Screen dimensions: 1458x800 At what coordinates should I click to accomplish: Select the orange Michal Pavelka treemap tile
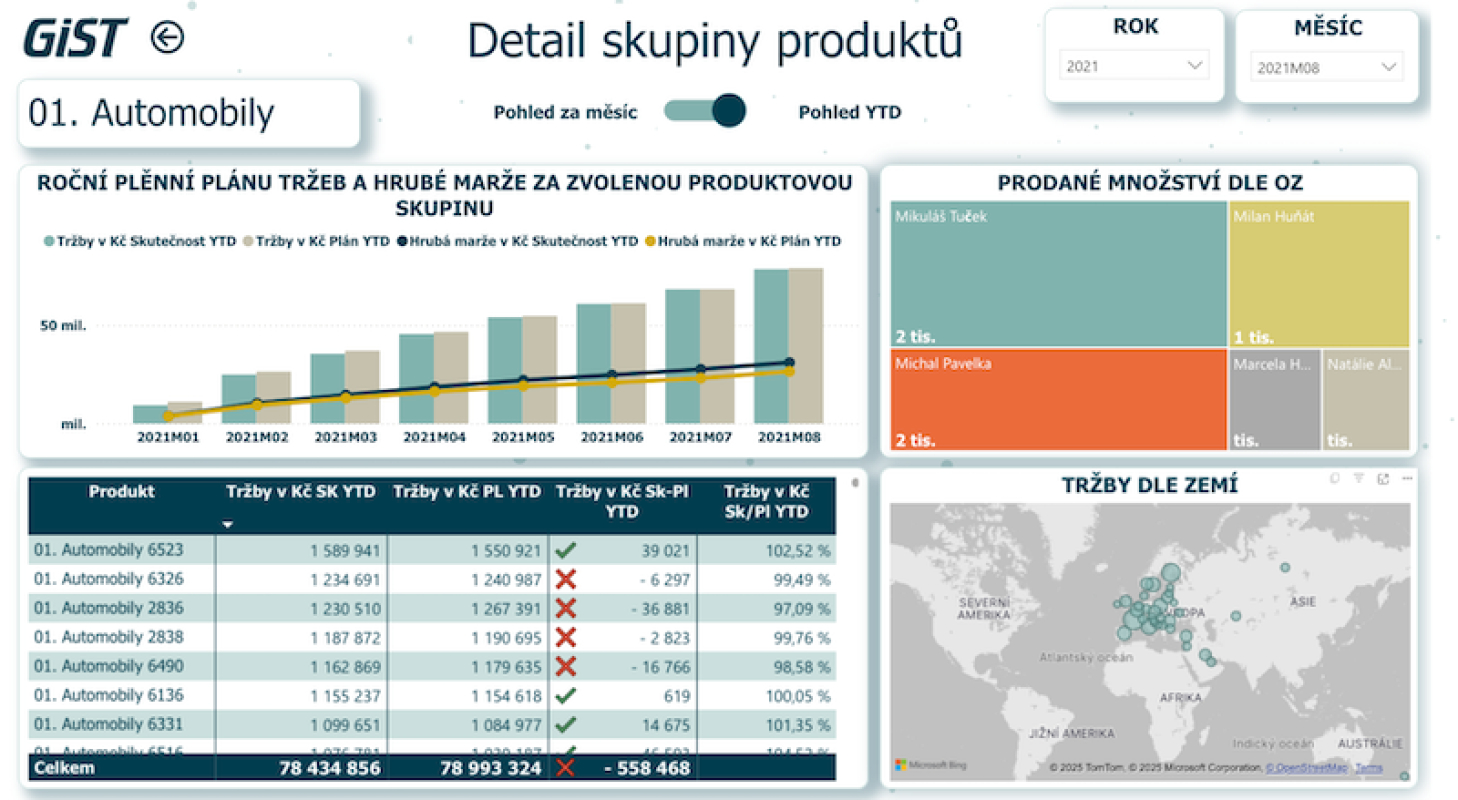click(x=1058, y=400)
